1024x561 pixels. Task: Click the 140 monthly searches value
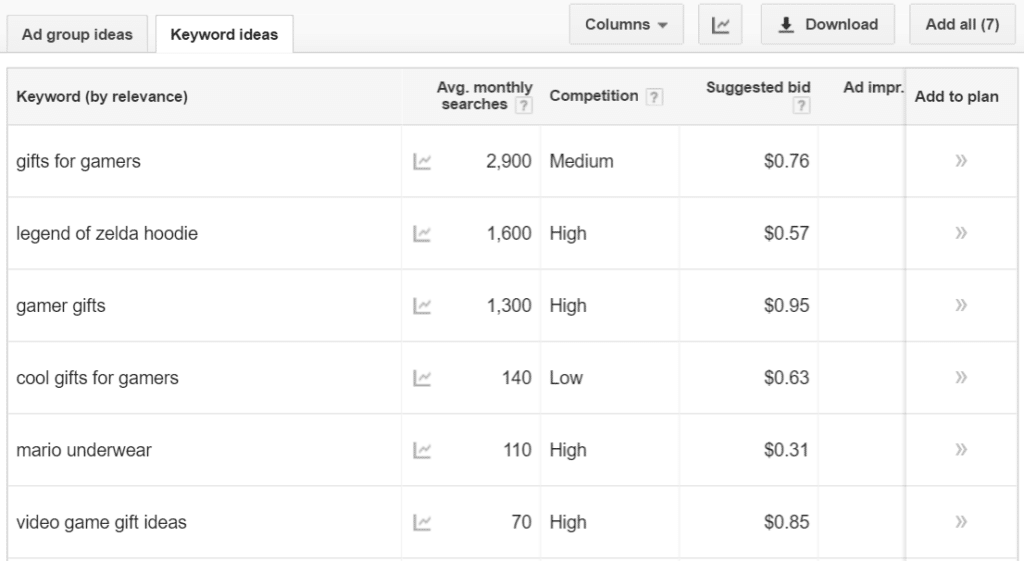pyautogui.click(x=517, y=378)
